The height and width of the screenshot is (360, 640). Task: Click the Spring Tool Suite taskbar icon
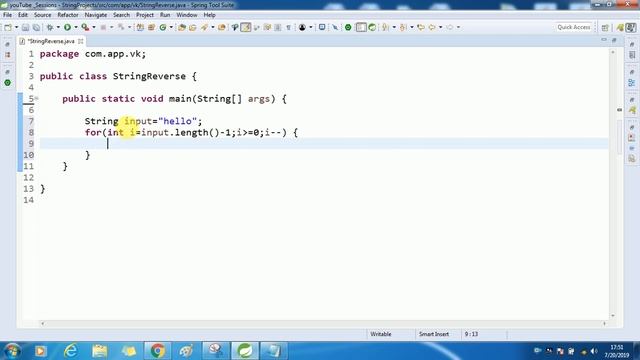245,351
